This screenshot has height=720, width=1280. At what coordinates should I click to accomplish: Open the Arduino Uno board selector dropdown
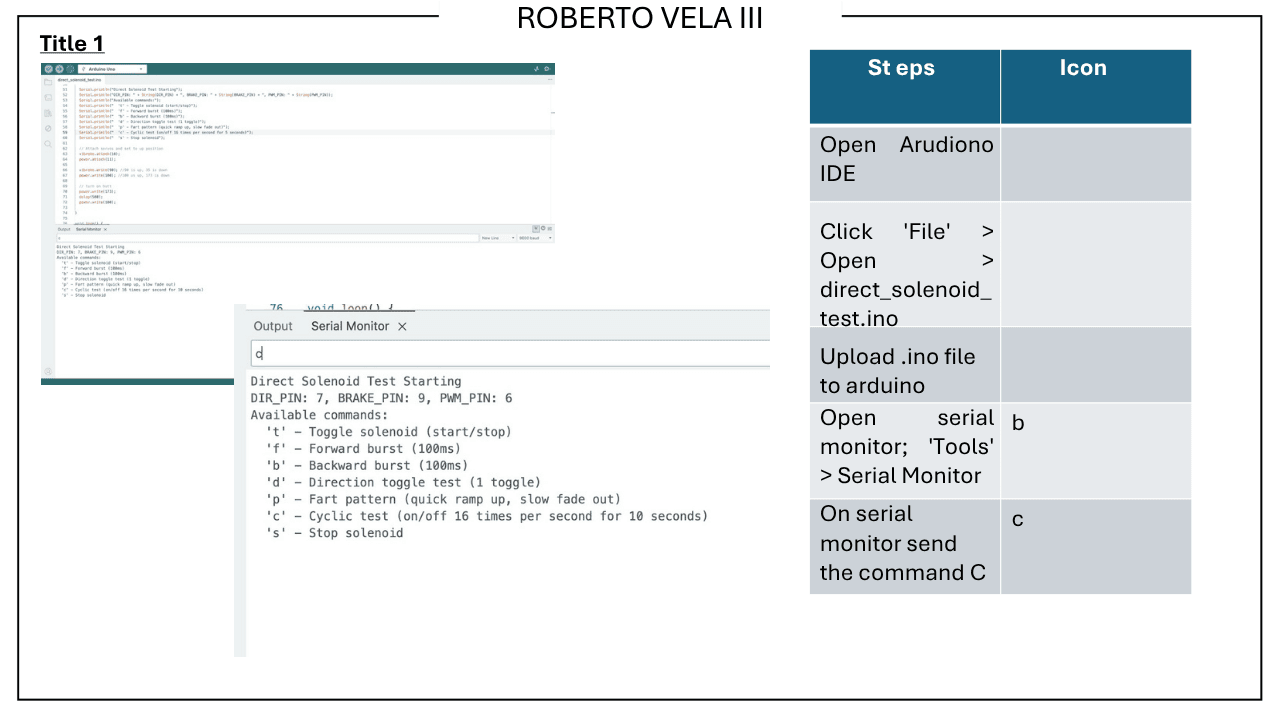pyautogui.click(x=112, y=69)
